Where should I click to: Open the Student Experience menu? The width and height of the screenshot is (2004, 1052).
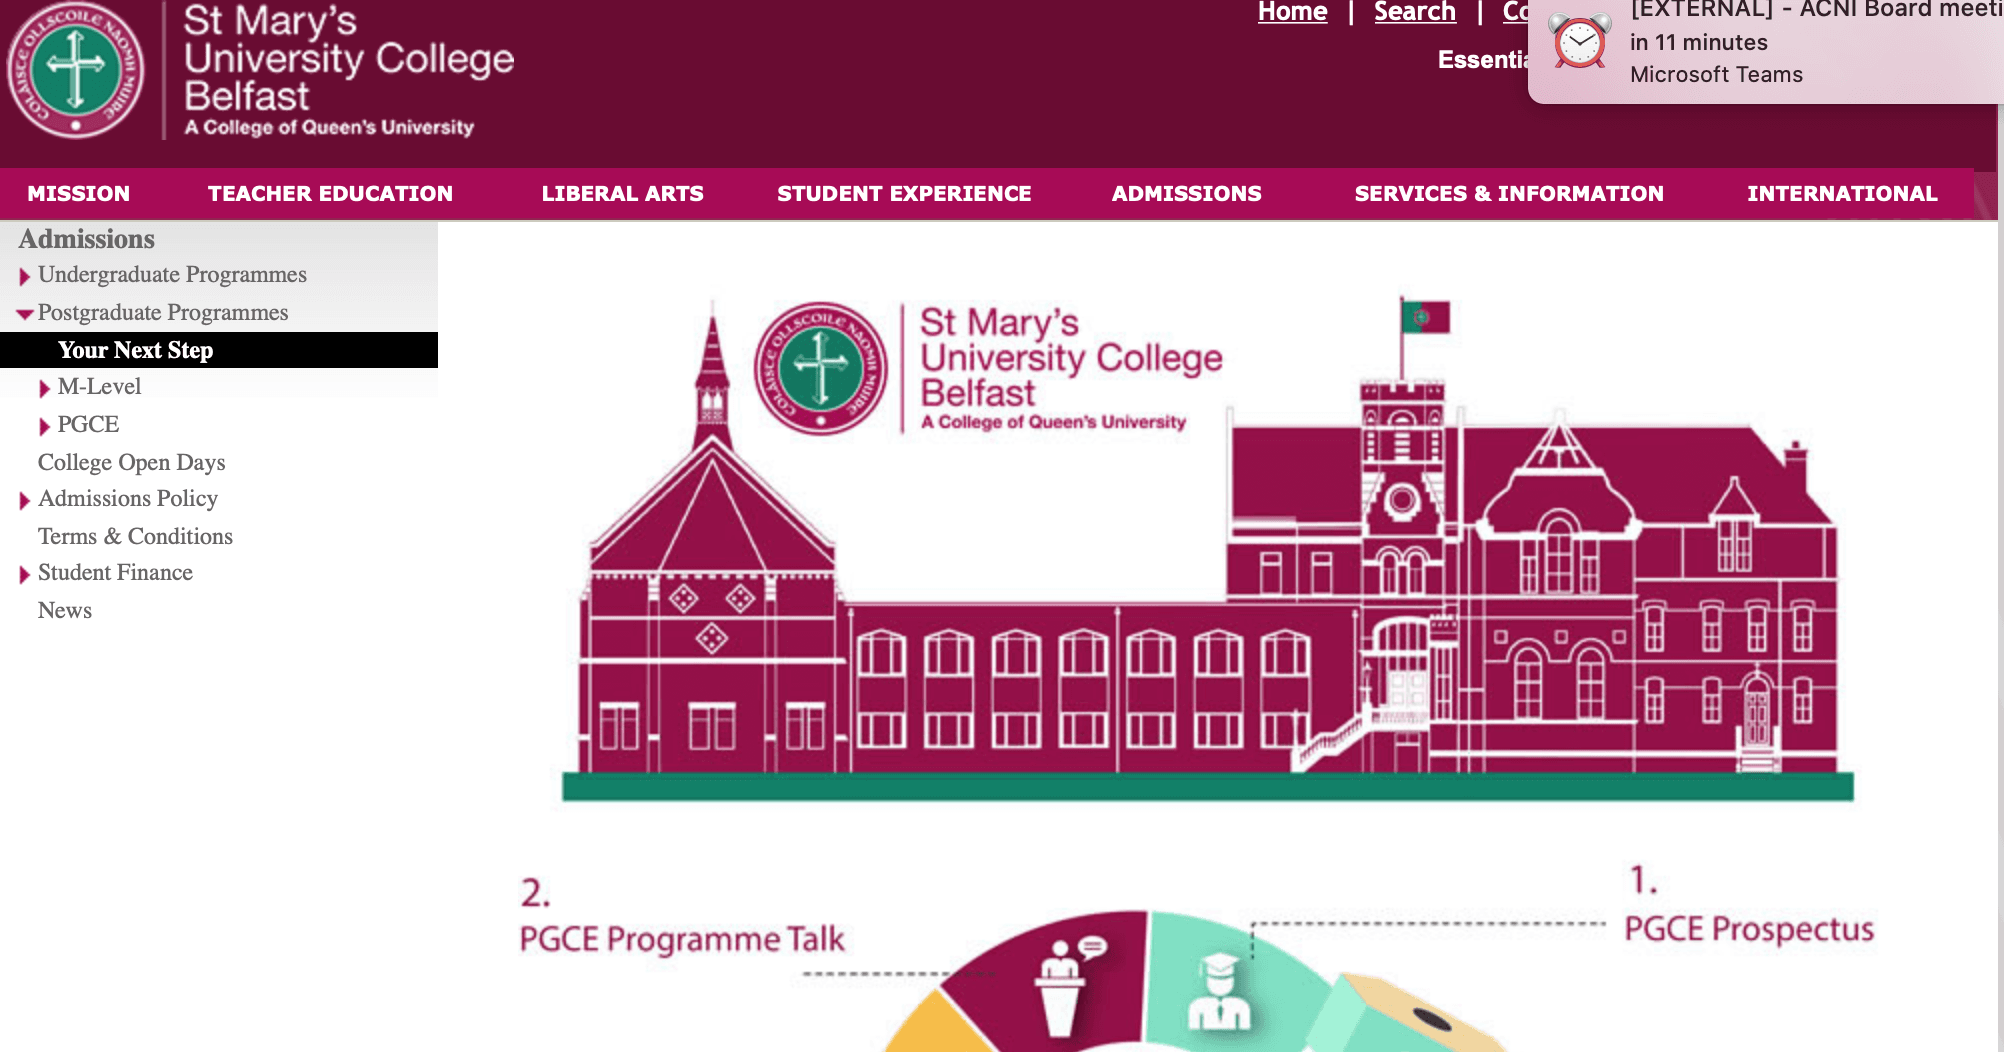[904, 194]
